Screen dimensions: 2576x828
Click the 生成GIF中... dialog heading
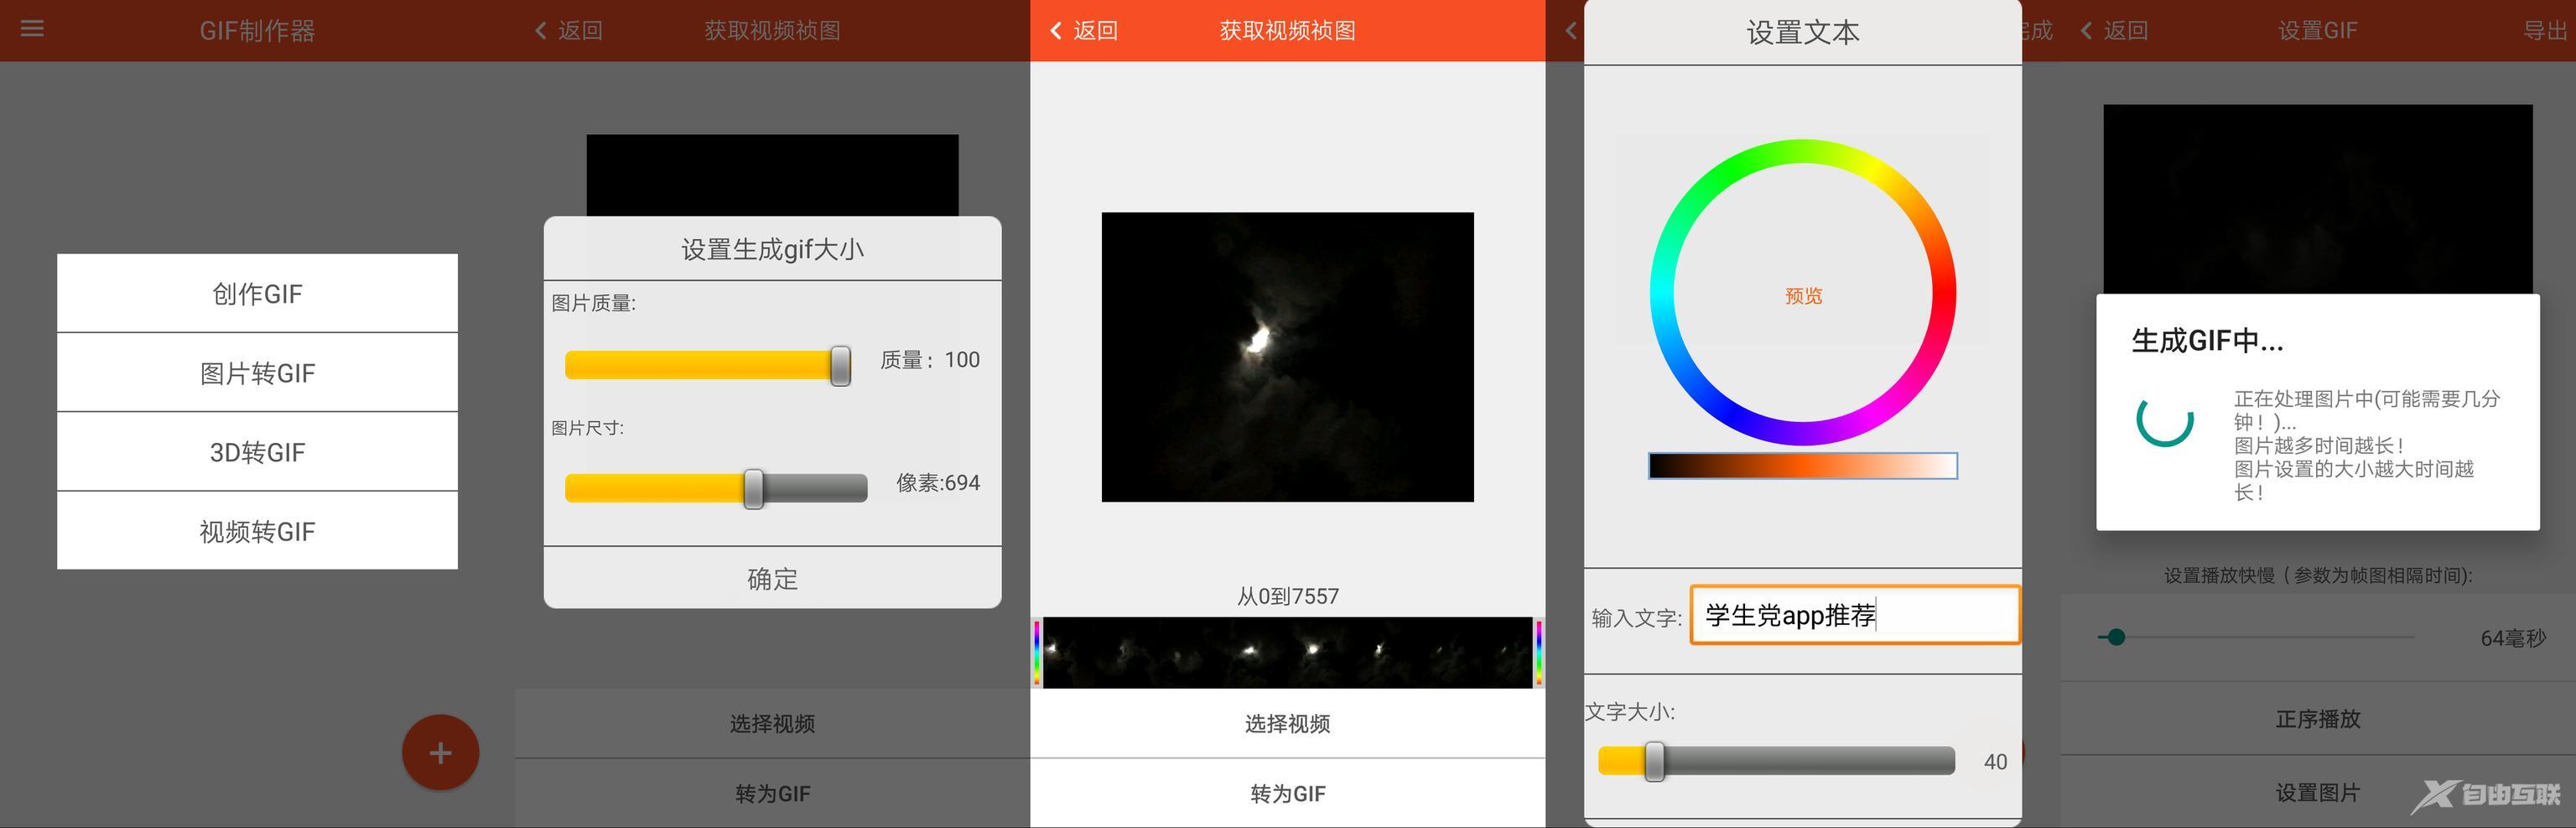pyautogui.click(x=2206, y=340)
